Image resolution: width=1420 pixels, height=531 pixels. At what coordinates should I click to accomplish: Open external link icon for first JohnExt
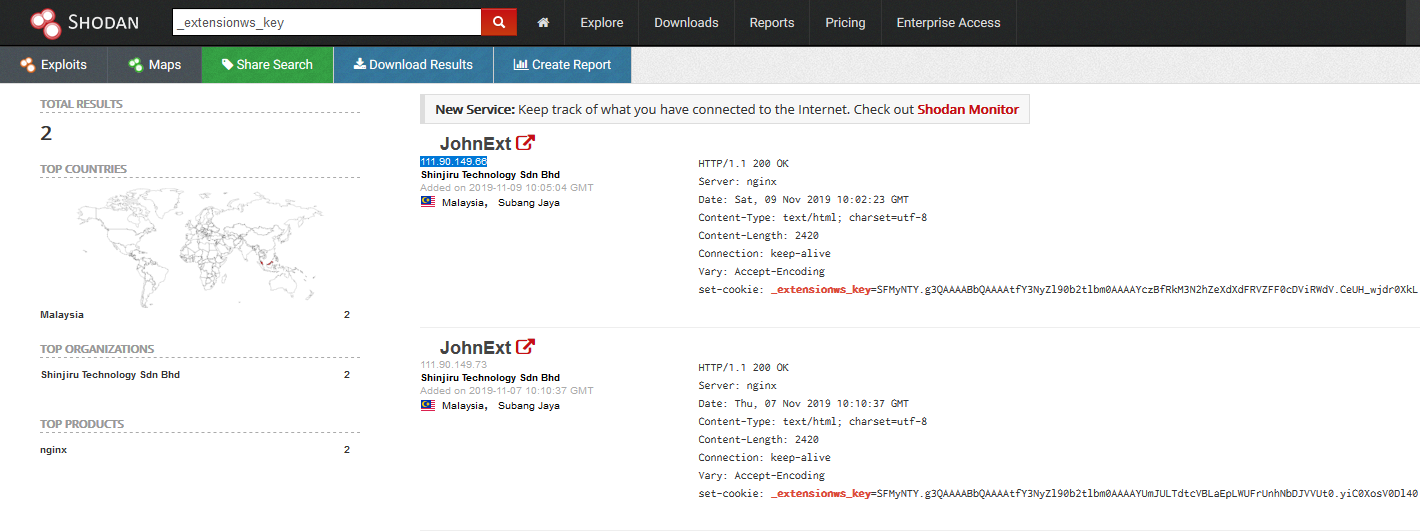(x=525, y=143)
